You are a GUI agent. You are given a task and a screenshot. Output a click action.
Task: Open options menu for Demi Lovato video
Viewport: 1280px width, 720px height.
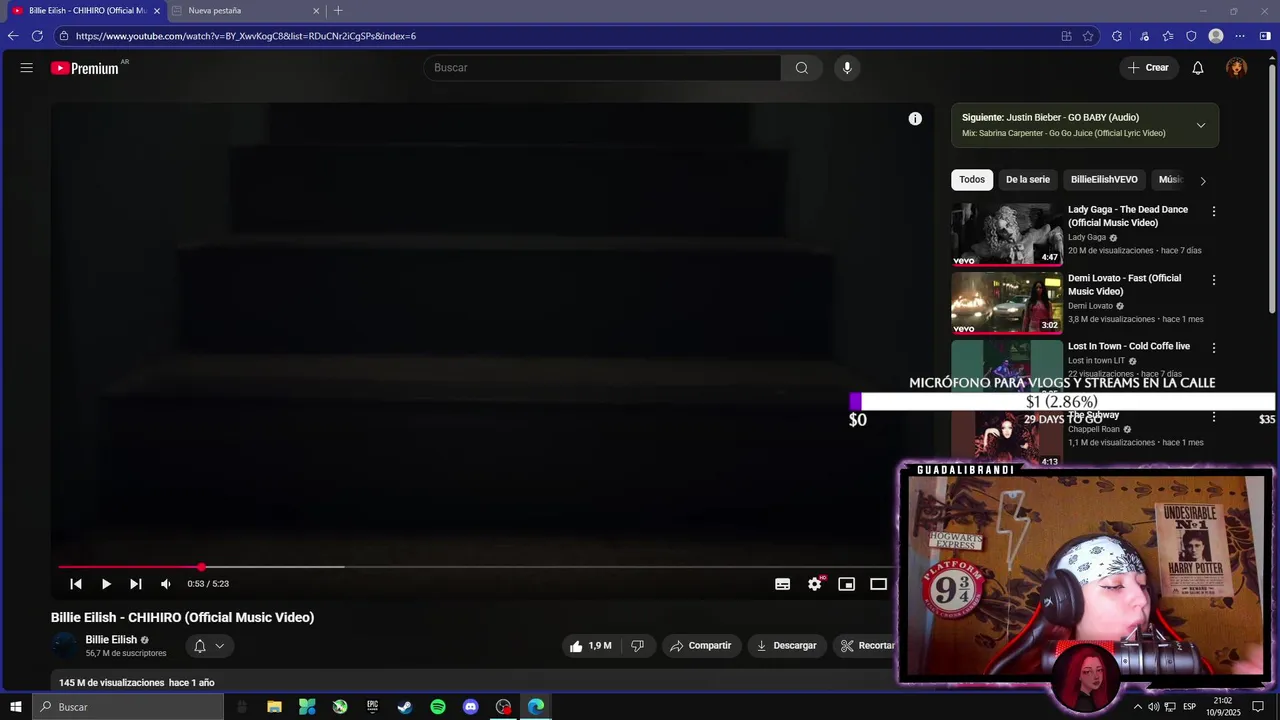[1214, 281]
